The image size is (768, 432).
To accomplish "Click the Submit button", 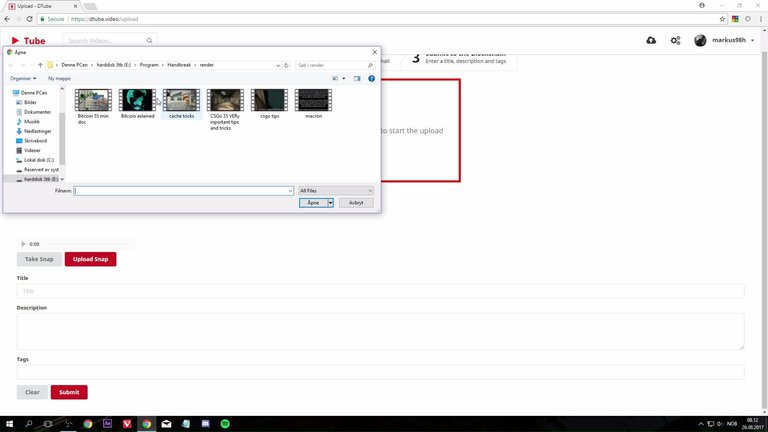I will [x=69, y=392].
